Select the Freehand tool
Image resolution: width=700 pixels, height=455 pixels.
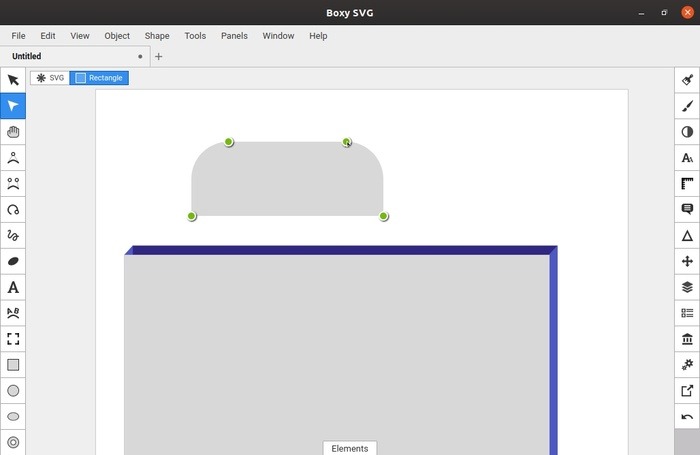(x=13, y=235)
